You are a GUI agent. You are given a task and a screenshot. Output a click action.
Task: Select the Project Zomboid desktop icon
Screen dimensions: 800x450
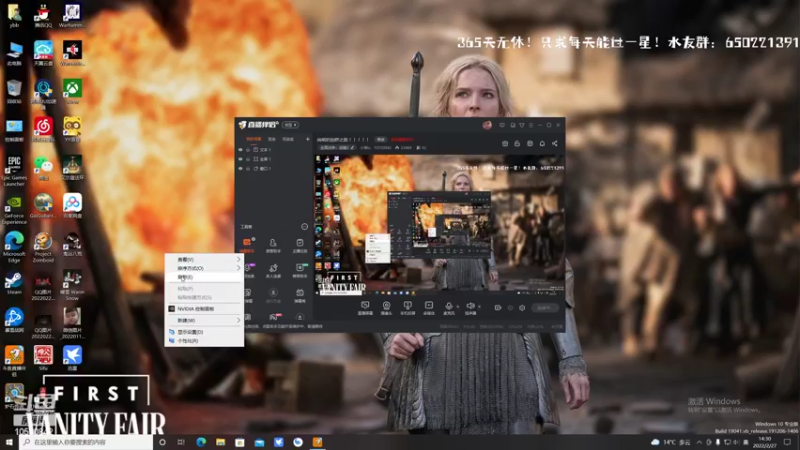click(43, 247)
